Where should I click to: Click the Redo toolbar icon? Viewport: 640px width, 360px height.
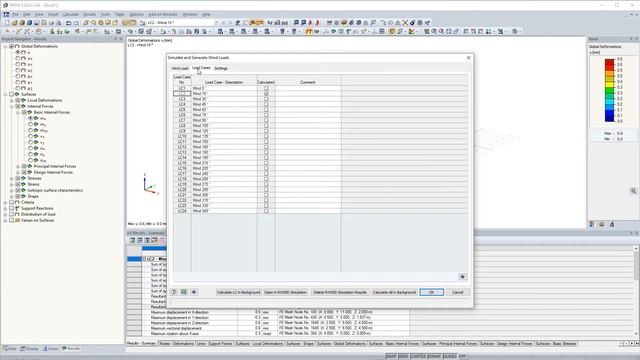[76, 23]
